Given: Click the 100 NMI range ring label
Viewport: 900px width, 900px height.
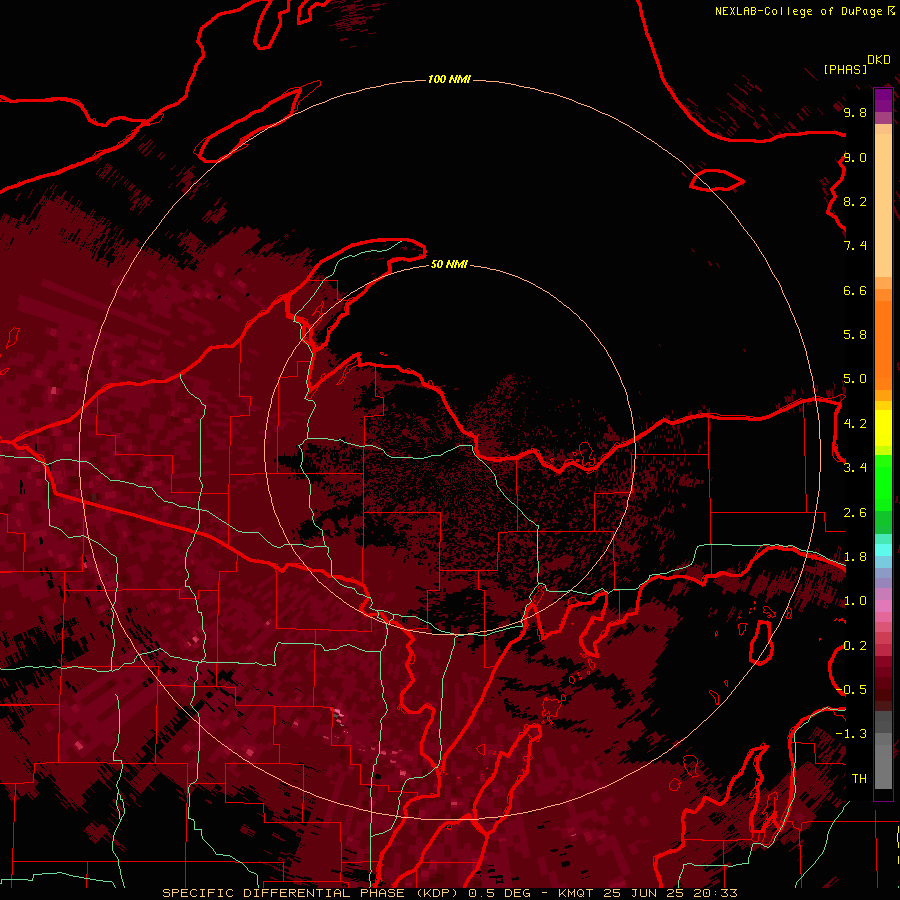Looking at the screenshot, I should click(449, 79).
